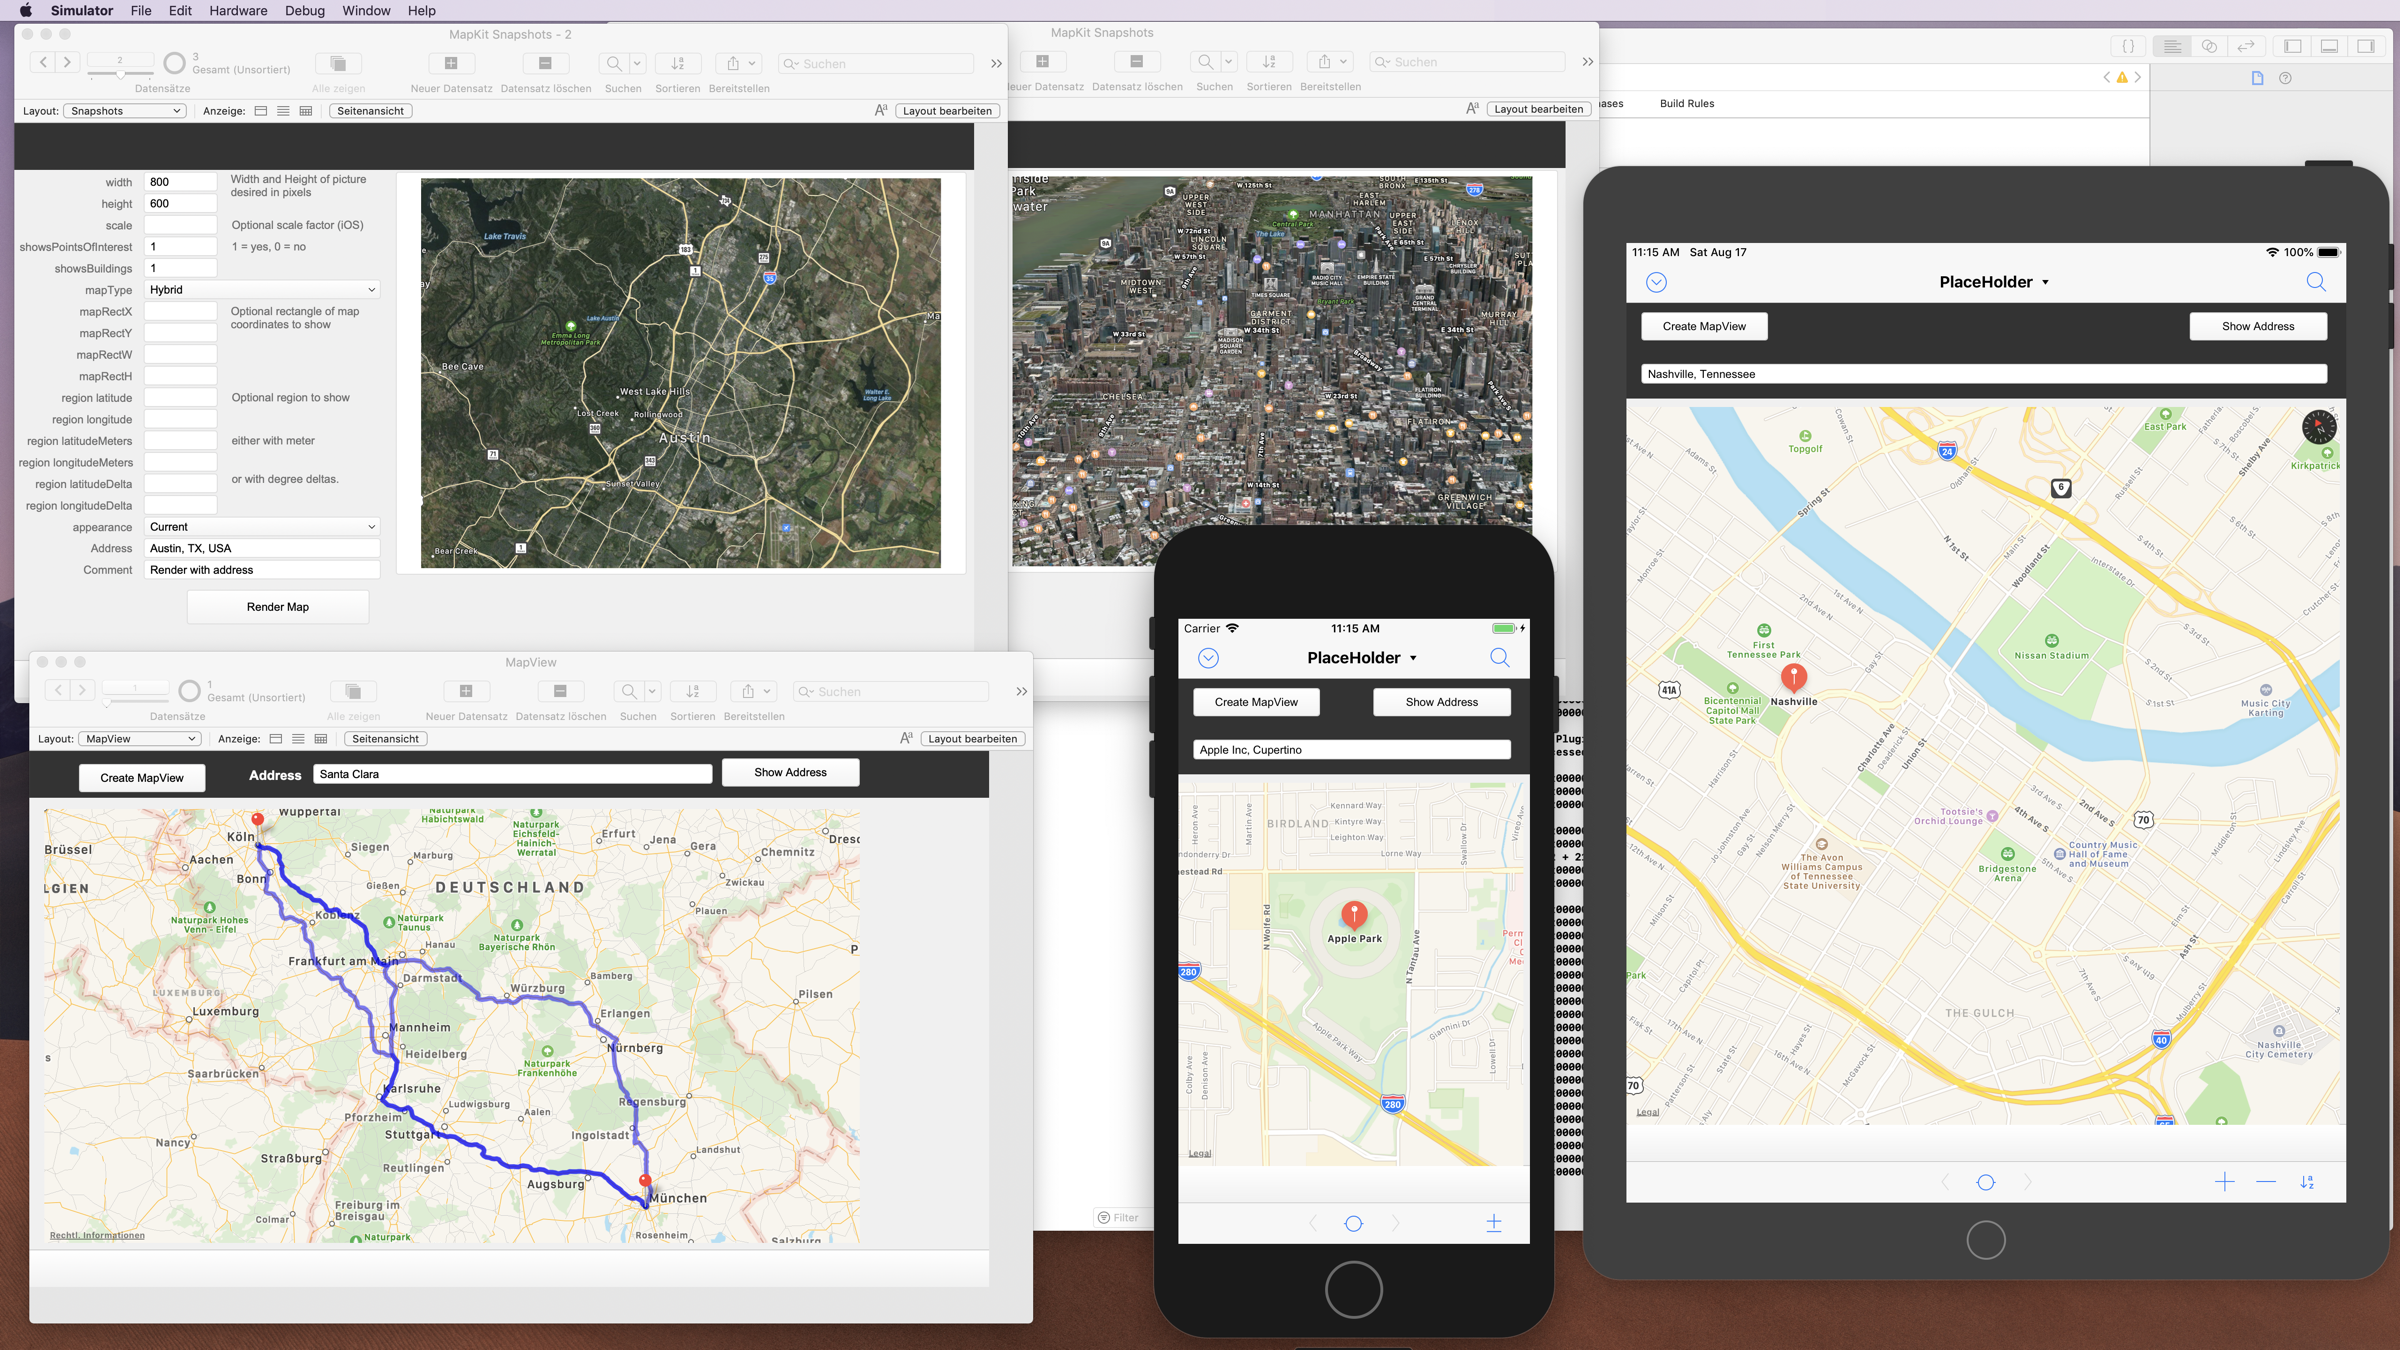
Task: Select the list view Anzeige toggle in Snapshots layout bar
Action: 283,111
